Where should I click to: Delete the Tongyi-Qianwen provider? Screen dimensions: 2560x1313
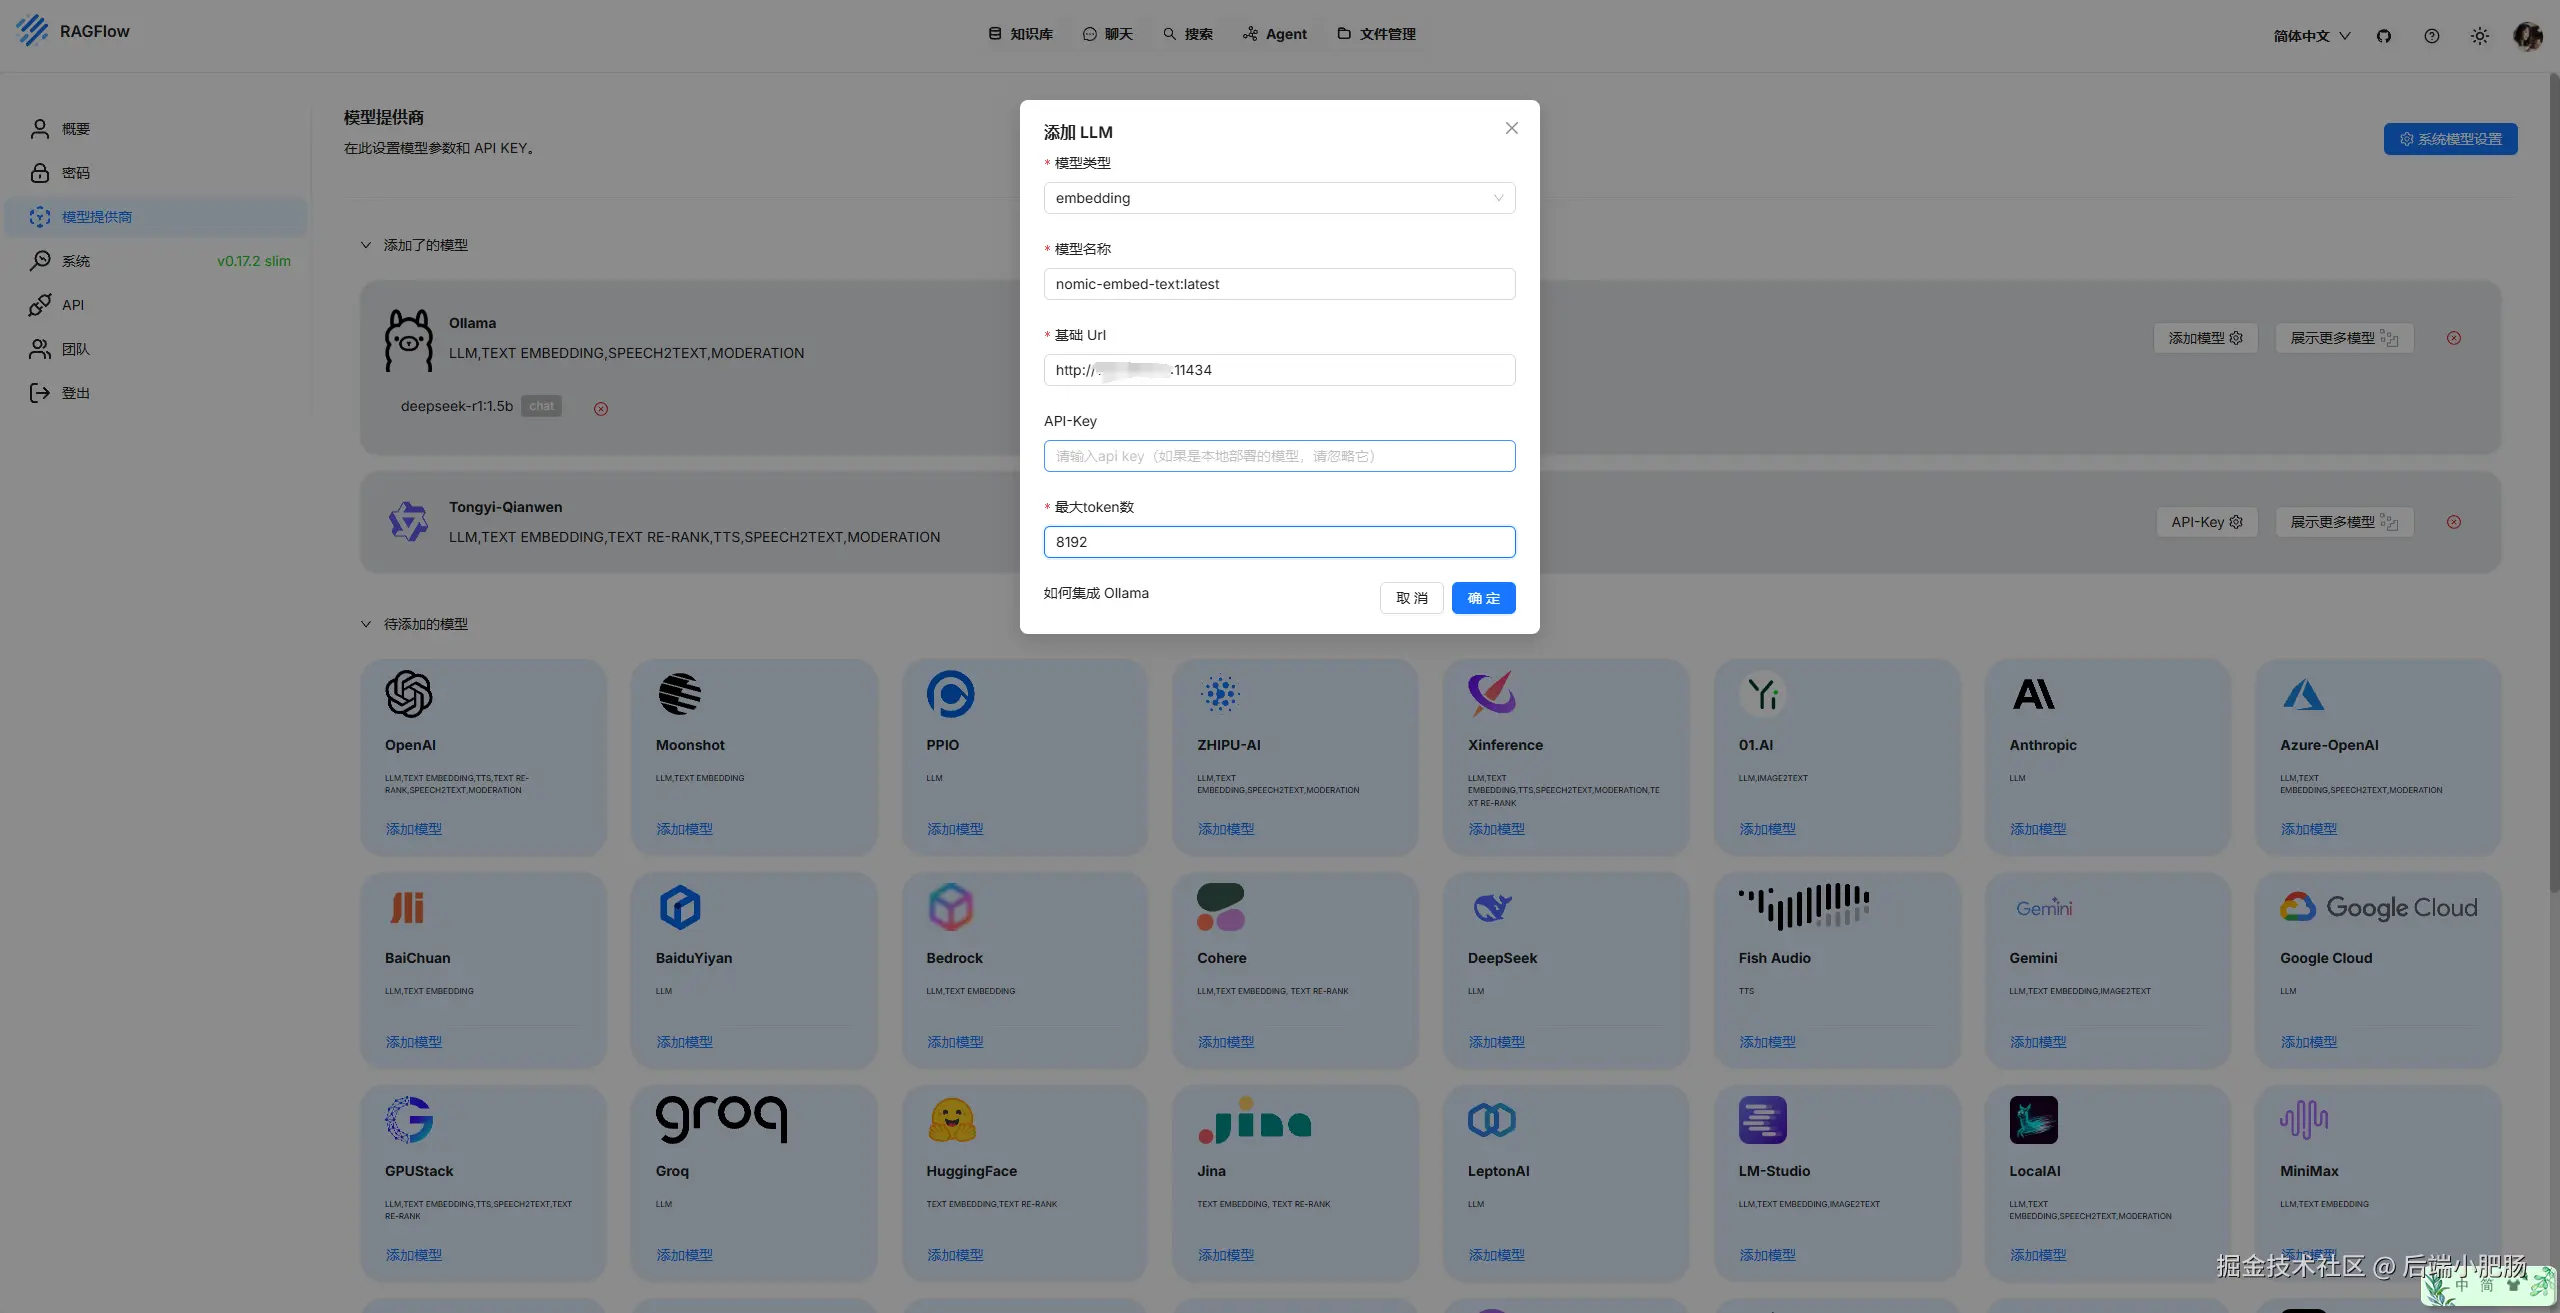pos(2454,522)
